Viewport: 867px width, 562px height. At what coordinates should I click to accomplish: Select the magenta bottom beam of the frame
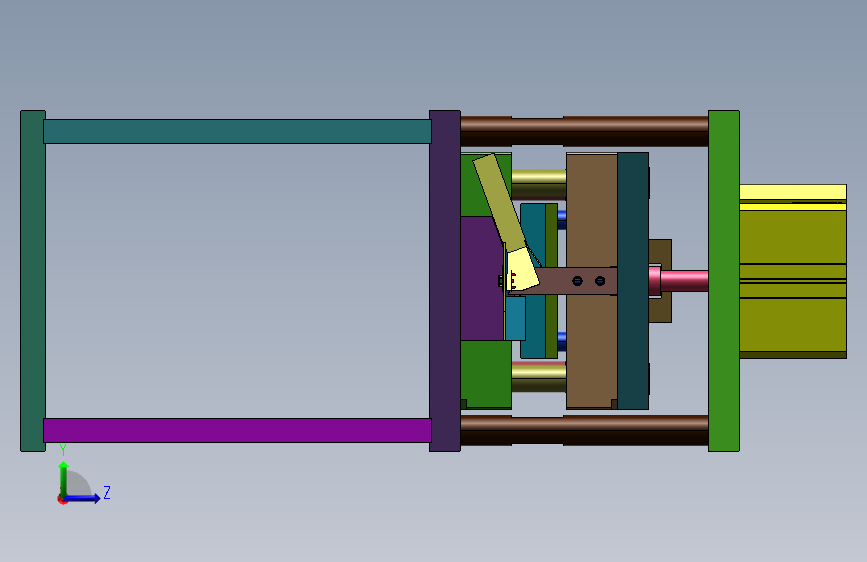coord(237,430)
